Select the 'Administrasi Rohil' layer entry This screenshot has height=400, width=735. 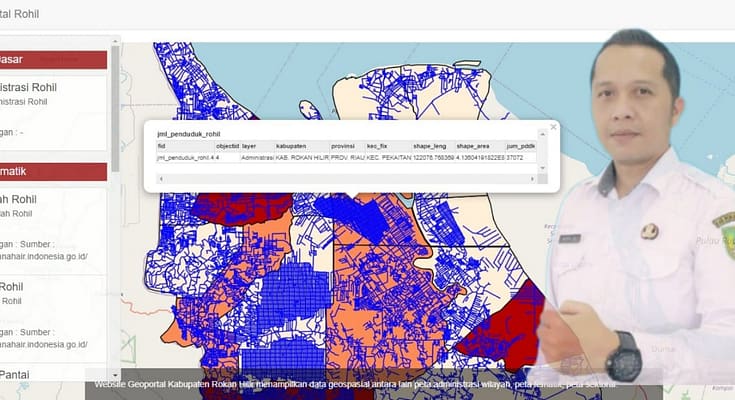pyautogui.click(x=36, y=88)
